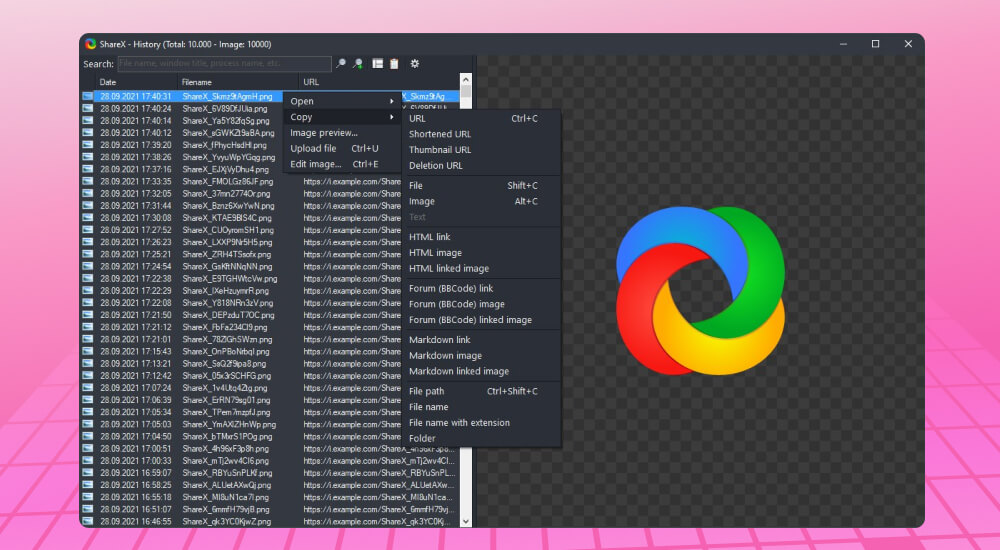The image size is (1000, 550).
Task: Click file icon beside ShareX_37mn2774Or.png
Action: click(x=87, y=193)
